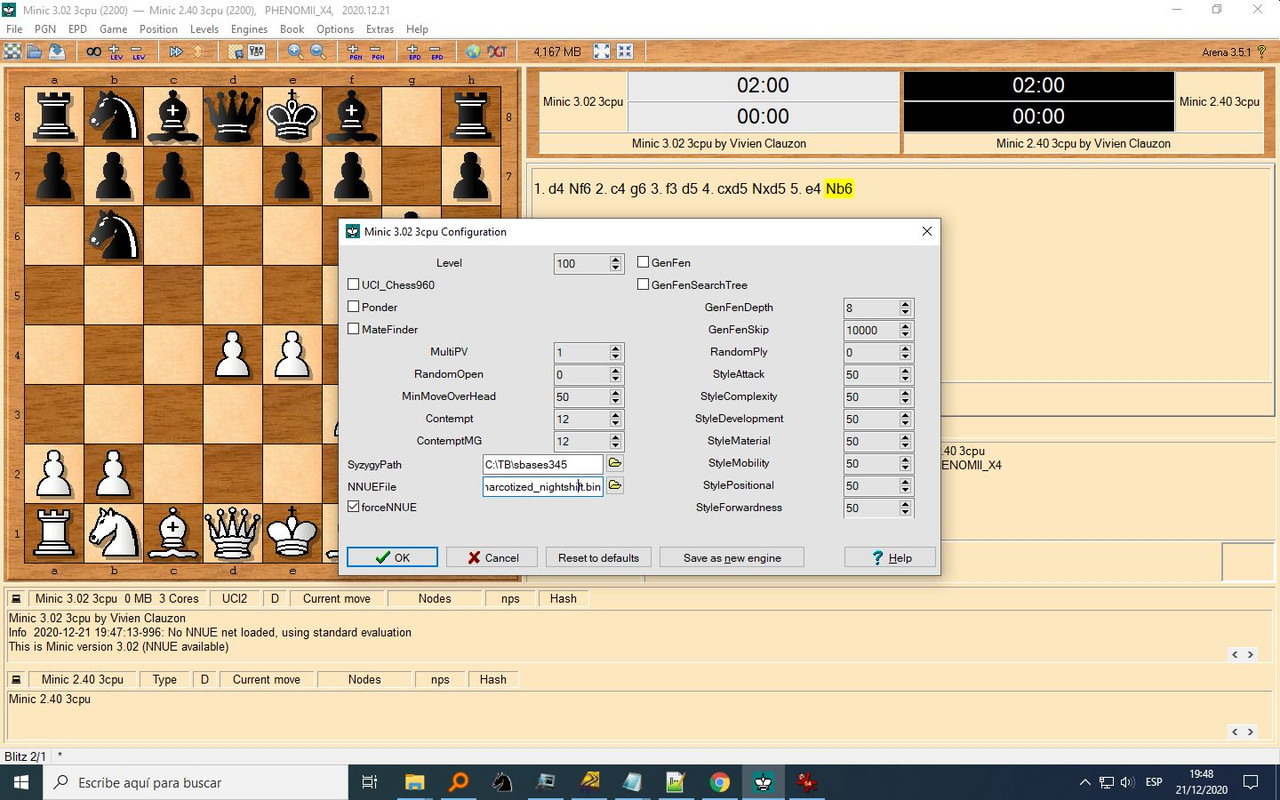Click the MinMoveOverHead stepper arrows
1280x800 pixels.
(x=615, y=397)
